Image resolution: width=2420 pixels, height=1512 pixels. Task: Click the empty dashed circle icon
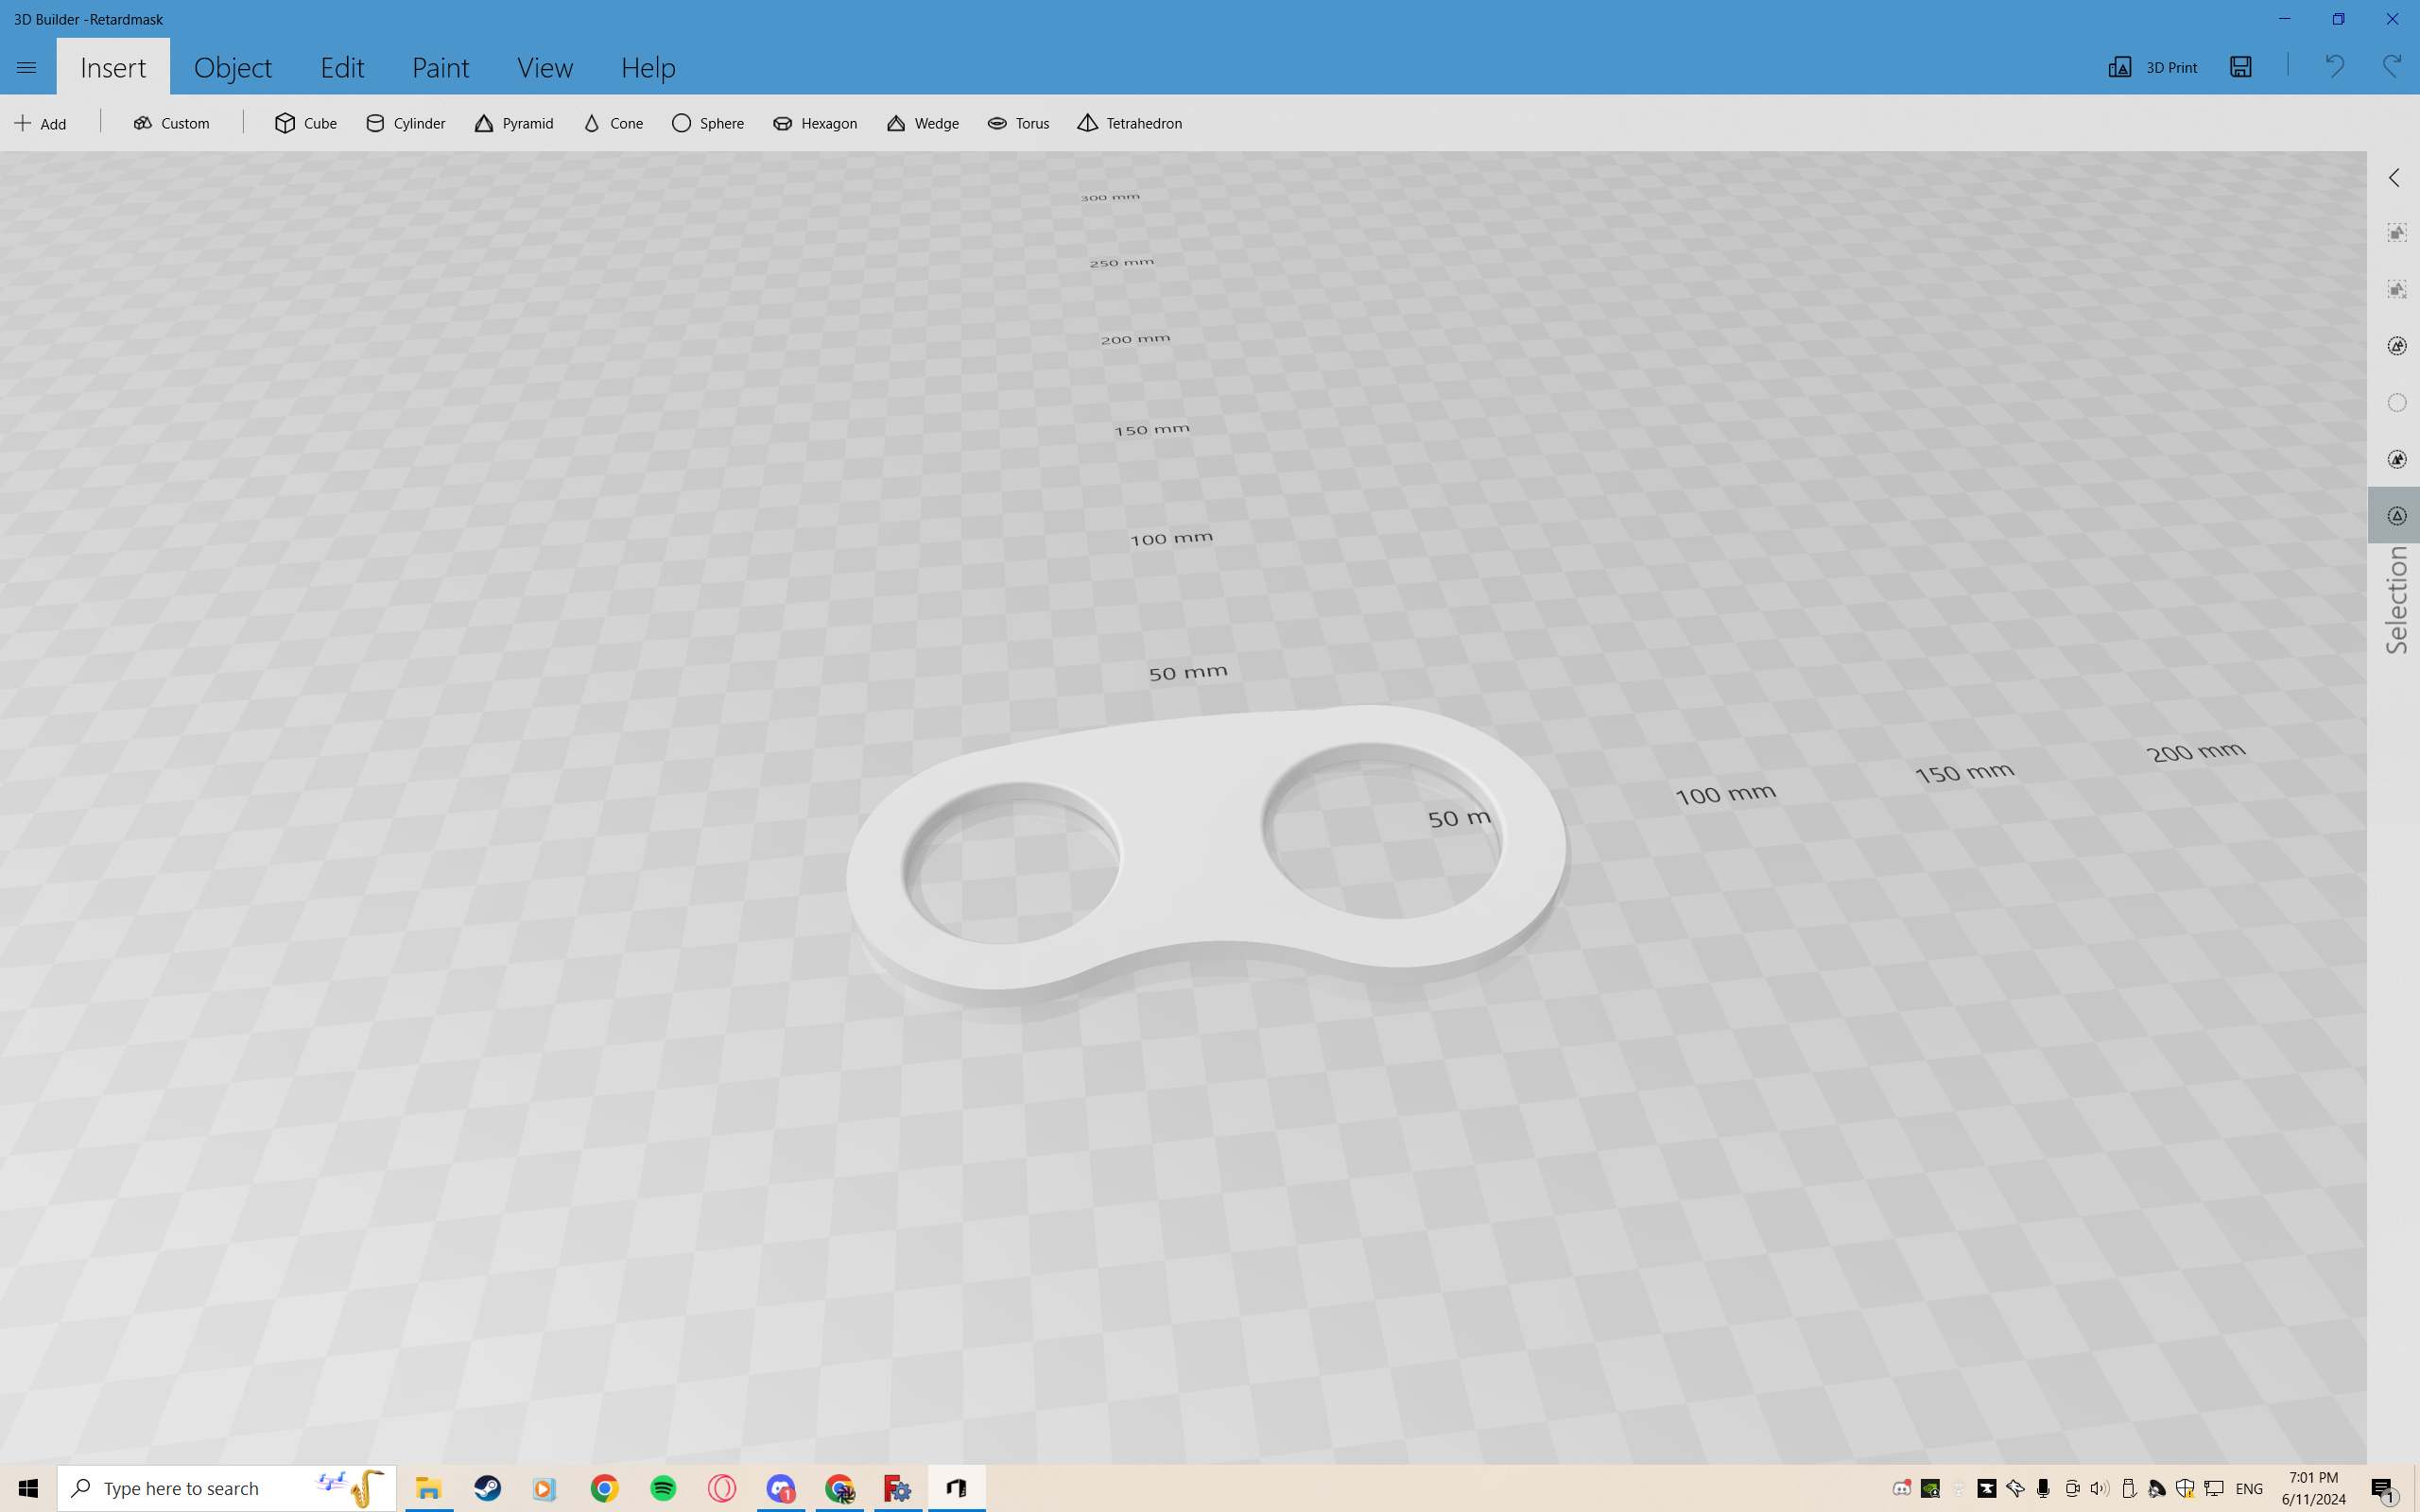point(2397,403)
